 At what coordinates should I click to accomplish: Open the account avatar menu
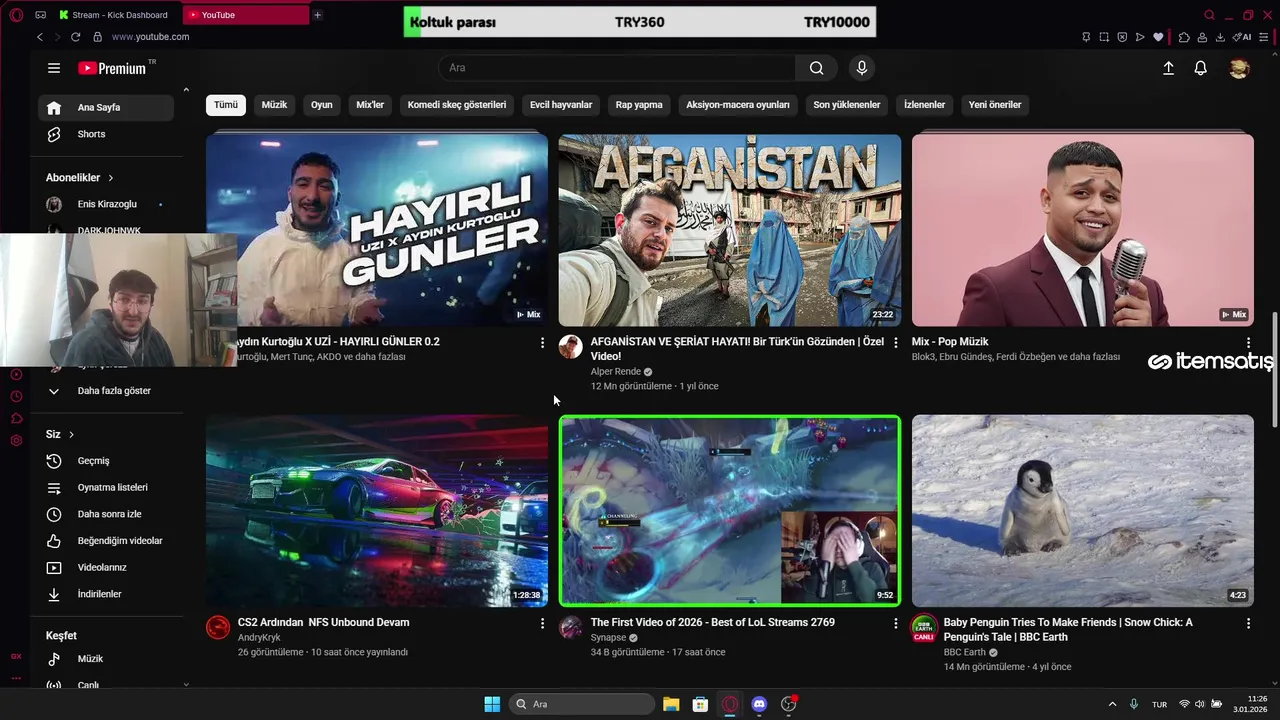1239,68
